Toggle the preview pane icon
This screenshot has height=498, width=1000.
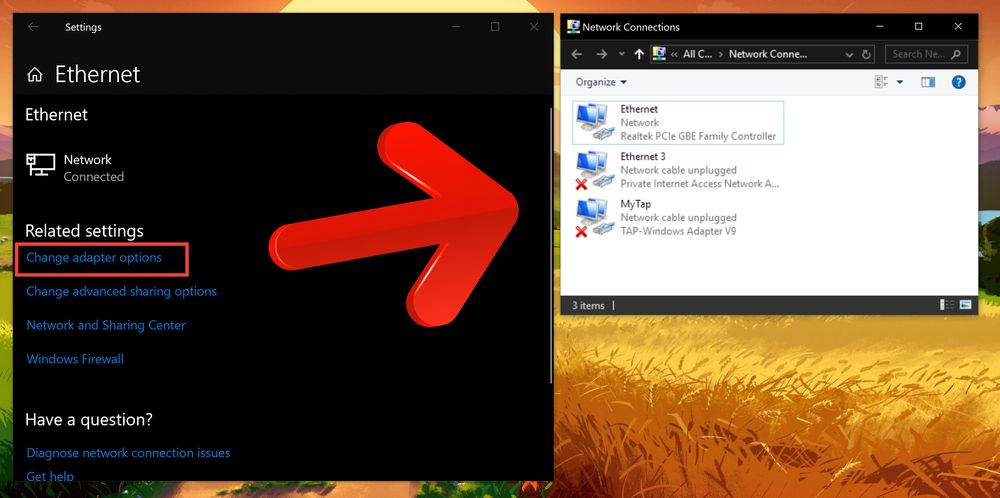coord(928,82)
